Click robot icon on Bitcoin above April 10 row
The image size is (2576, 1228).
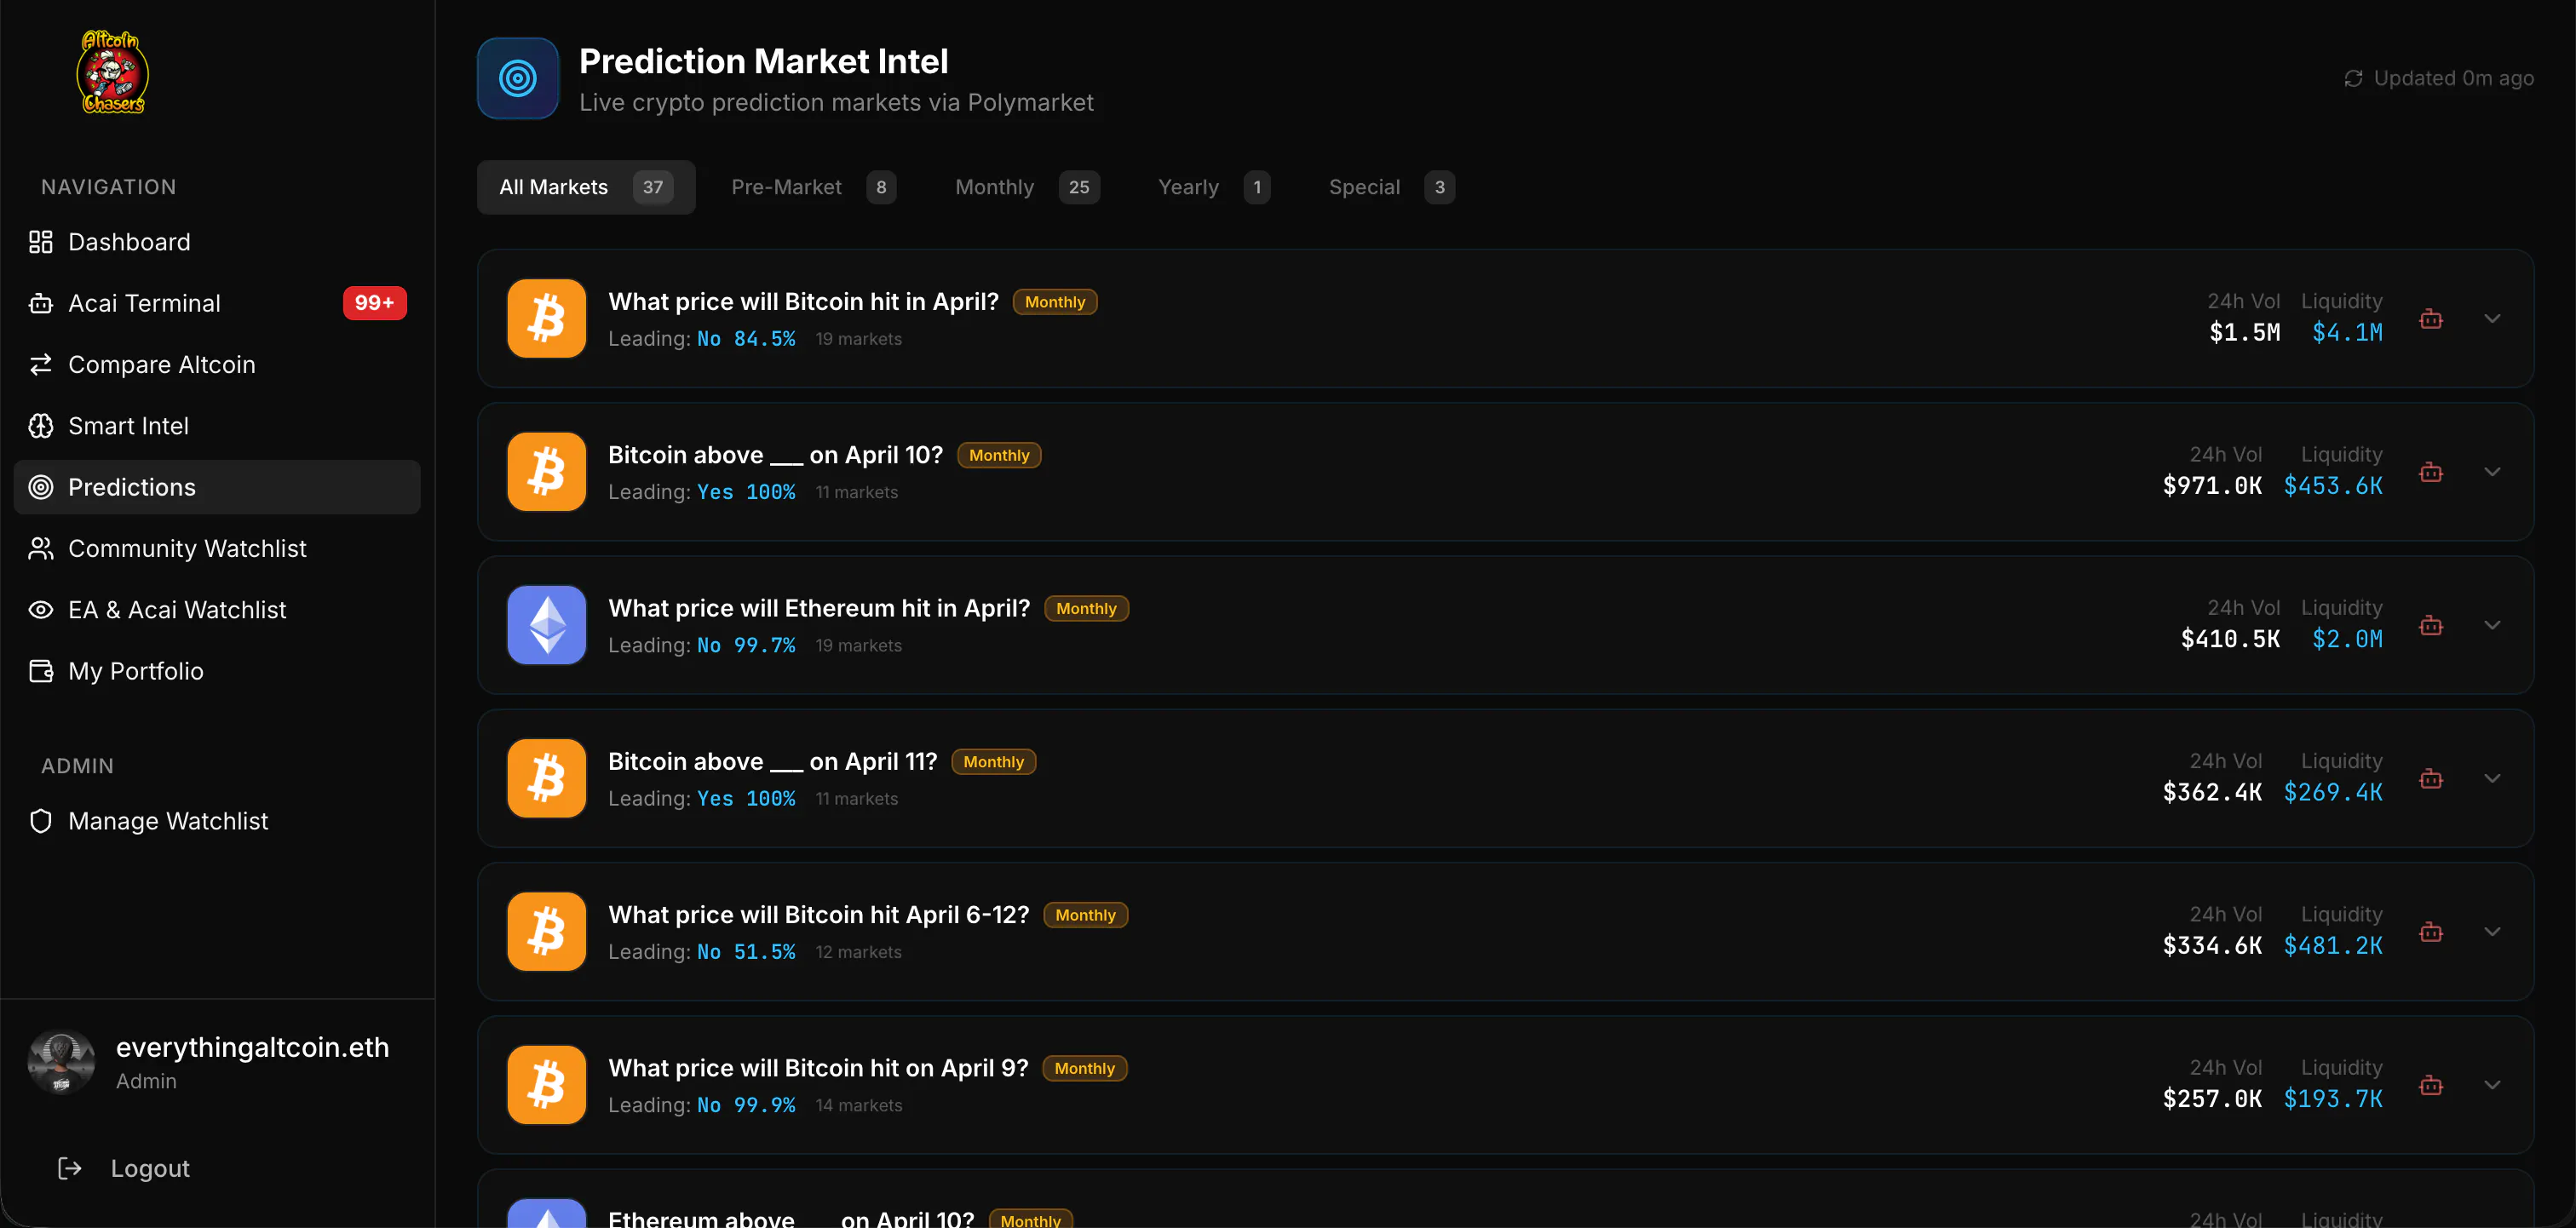click(2431, 472)
